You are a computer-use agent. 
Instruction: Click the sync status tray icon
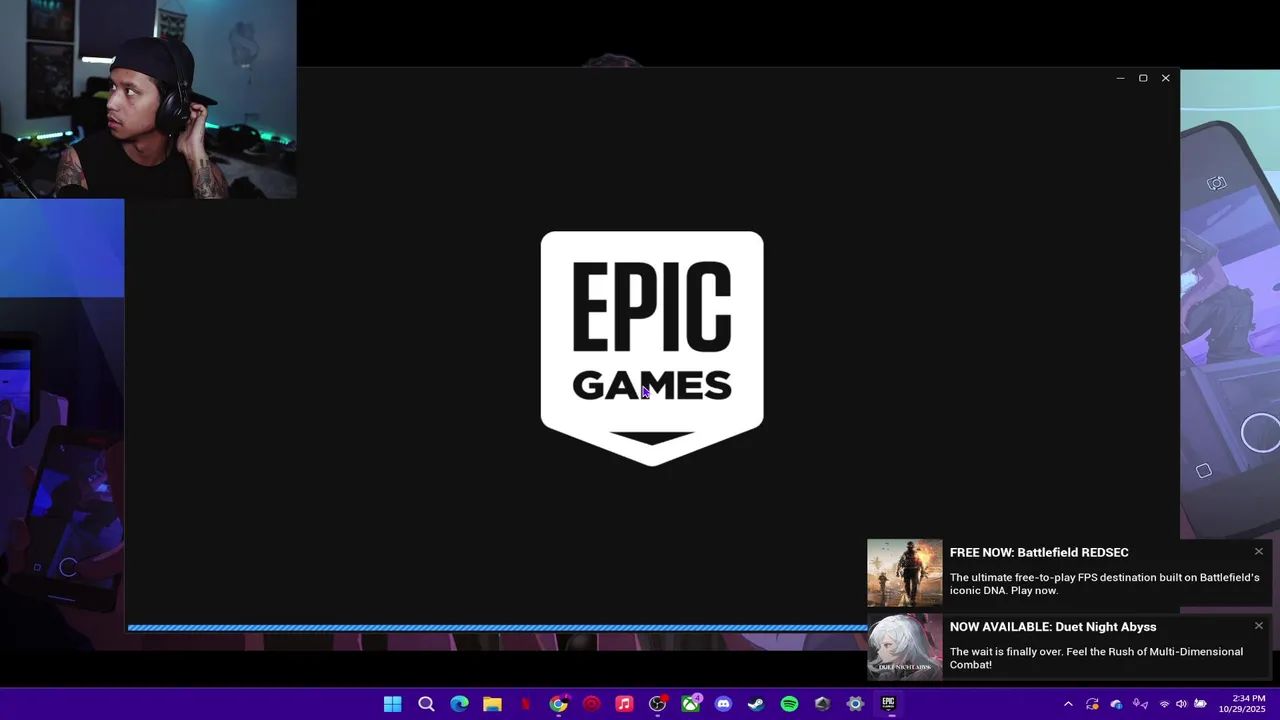tap(1092, 704)
